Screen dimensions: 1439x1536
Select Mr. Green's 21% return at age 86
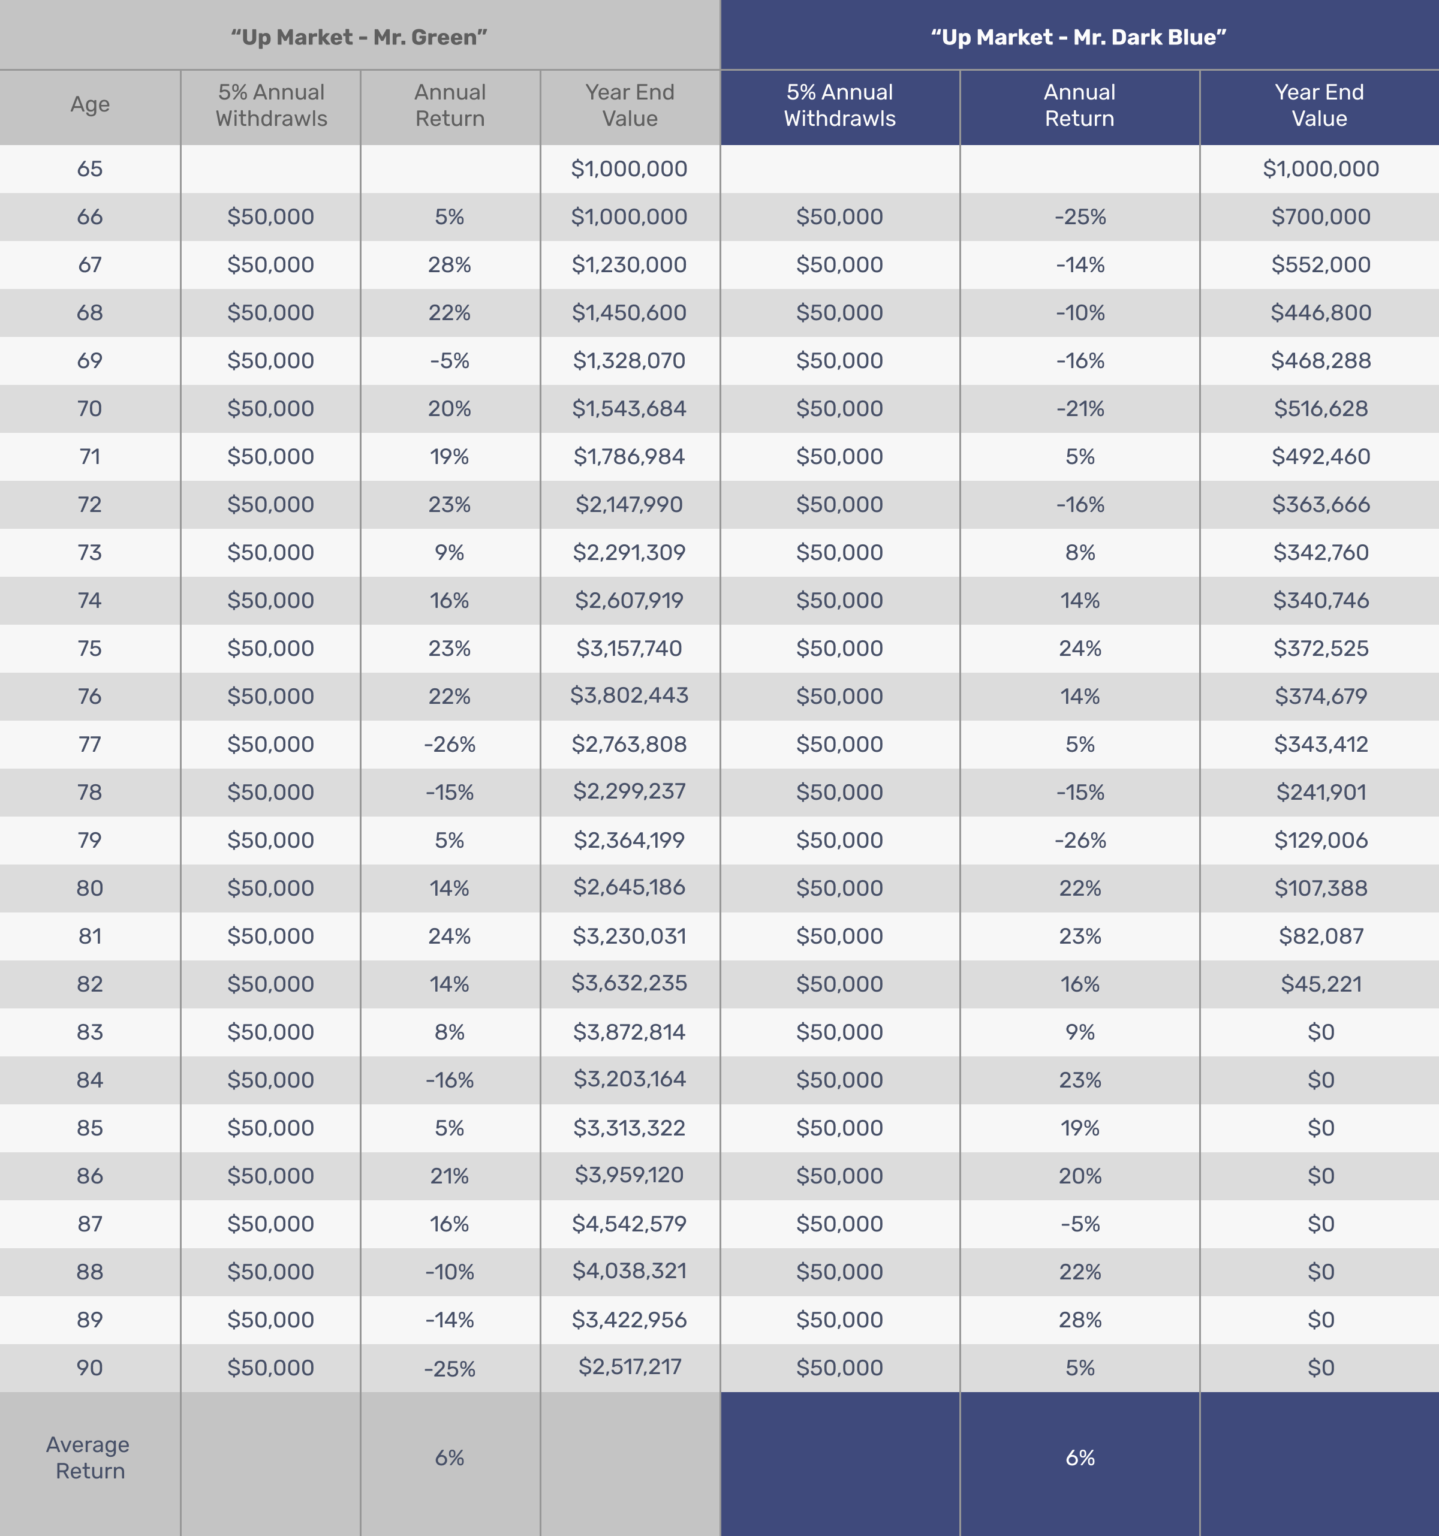pos(450,1177)
